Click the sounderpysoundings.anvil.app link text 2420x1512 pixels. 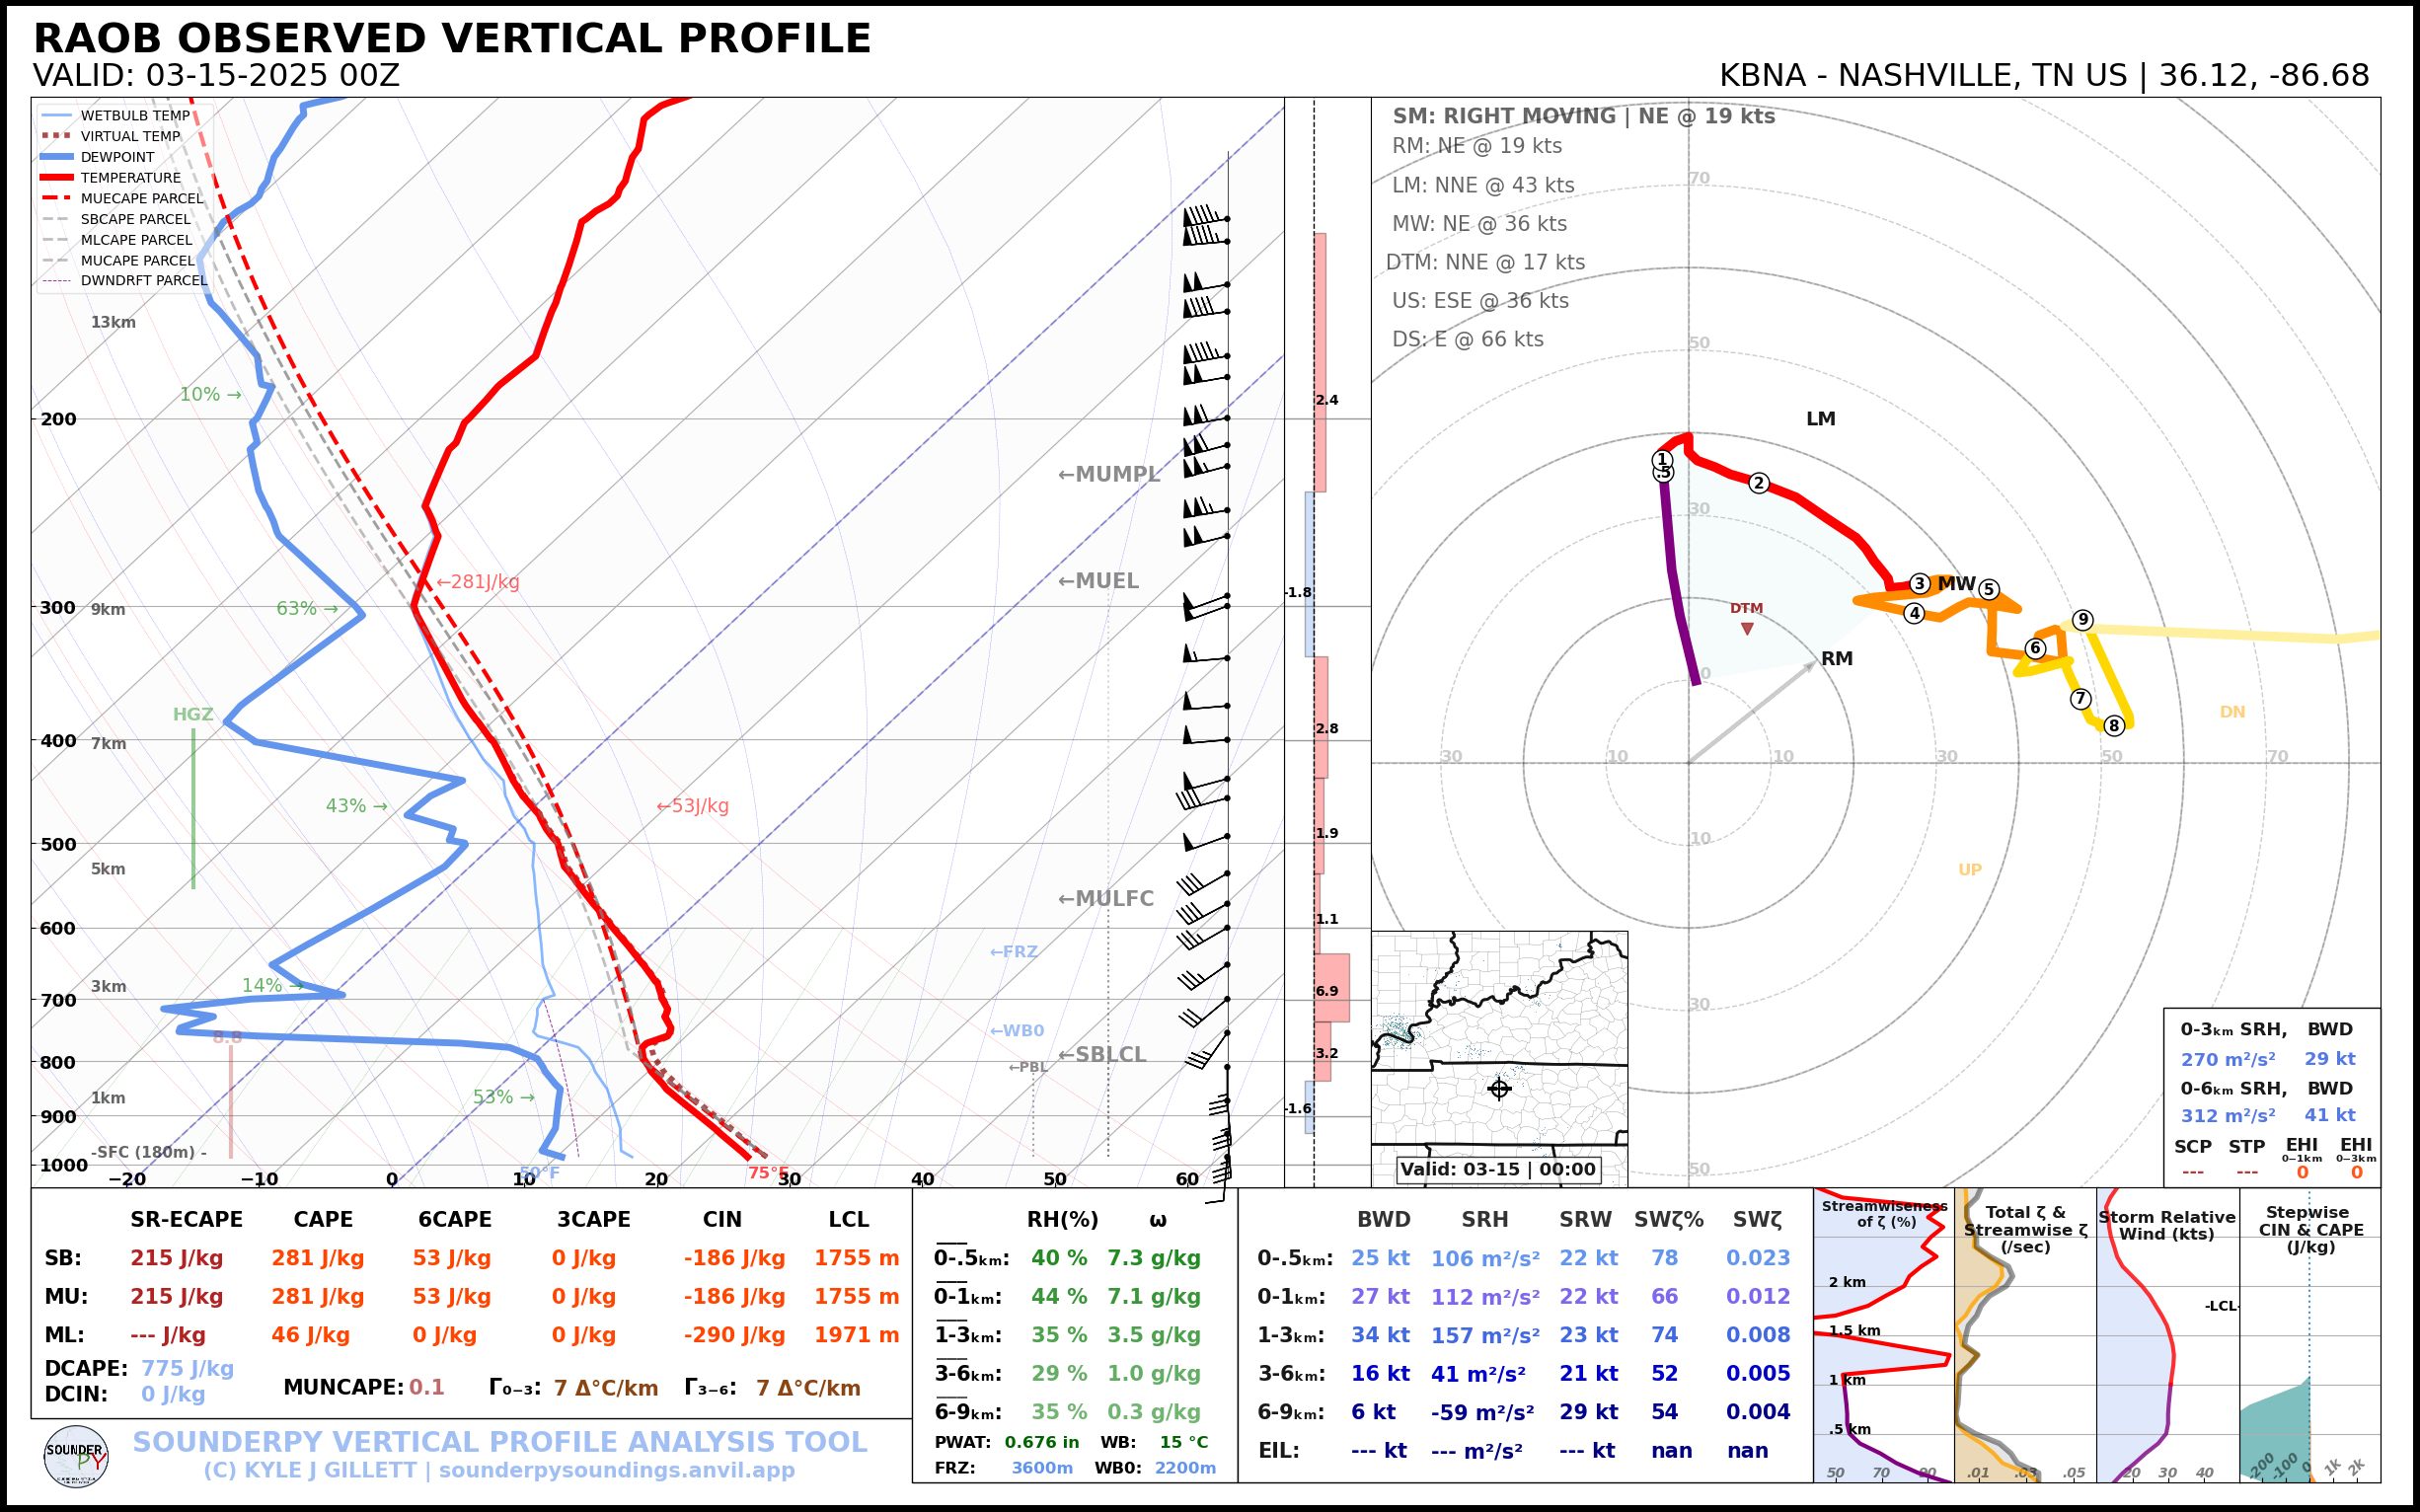[616, 1470]
